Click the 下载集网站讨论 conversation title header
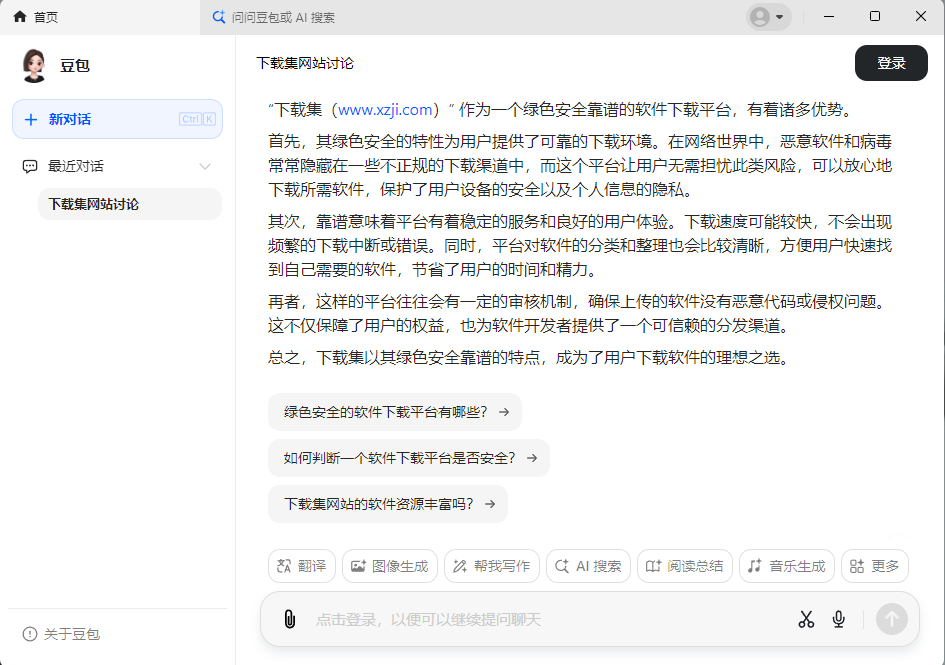Screen dimensions: 945x665 305,63
